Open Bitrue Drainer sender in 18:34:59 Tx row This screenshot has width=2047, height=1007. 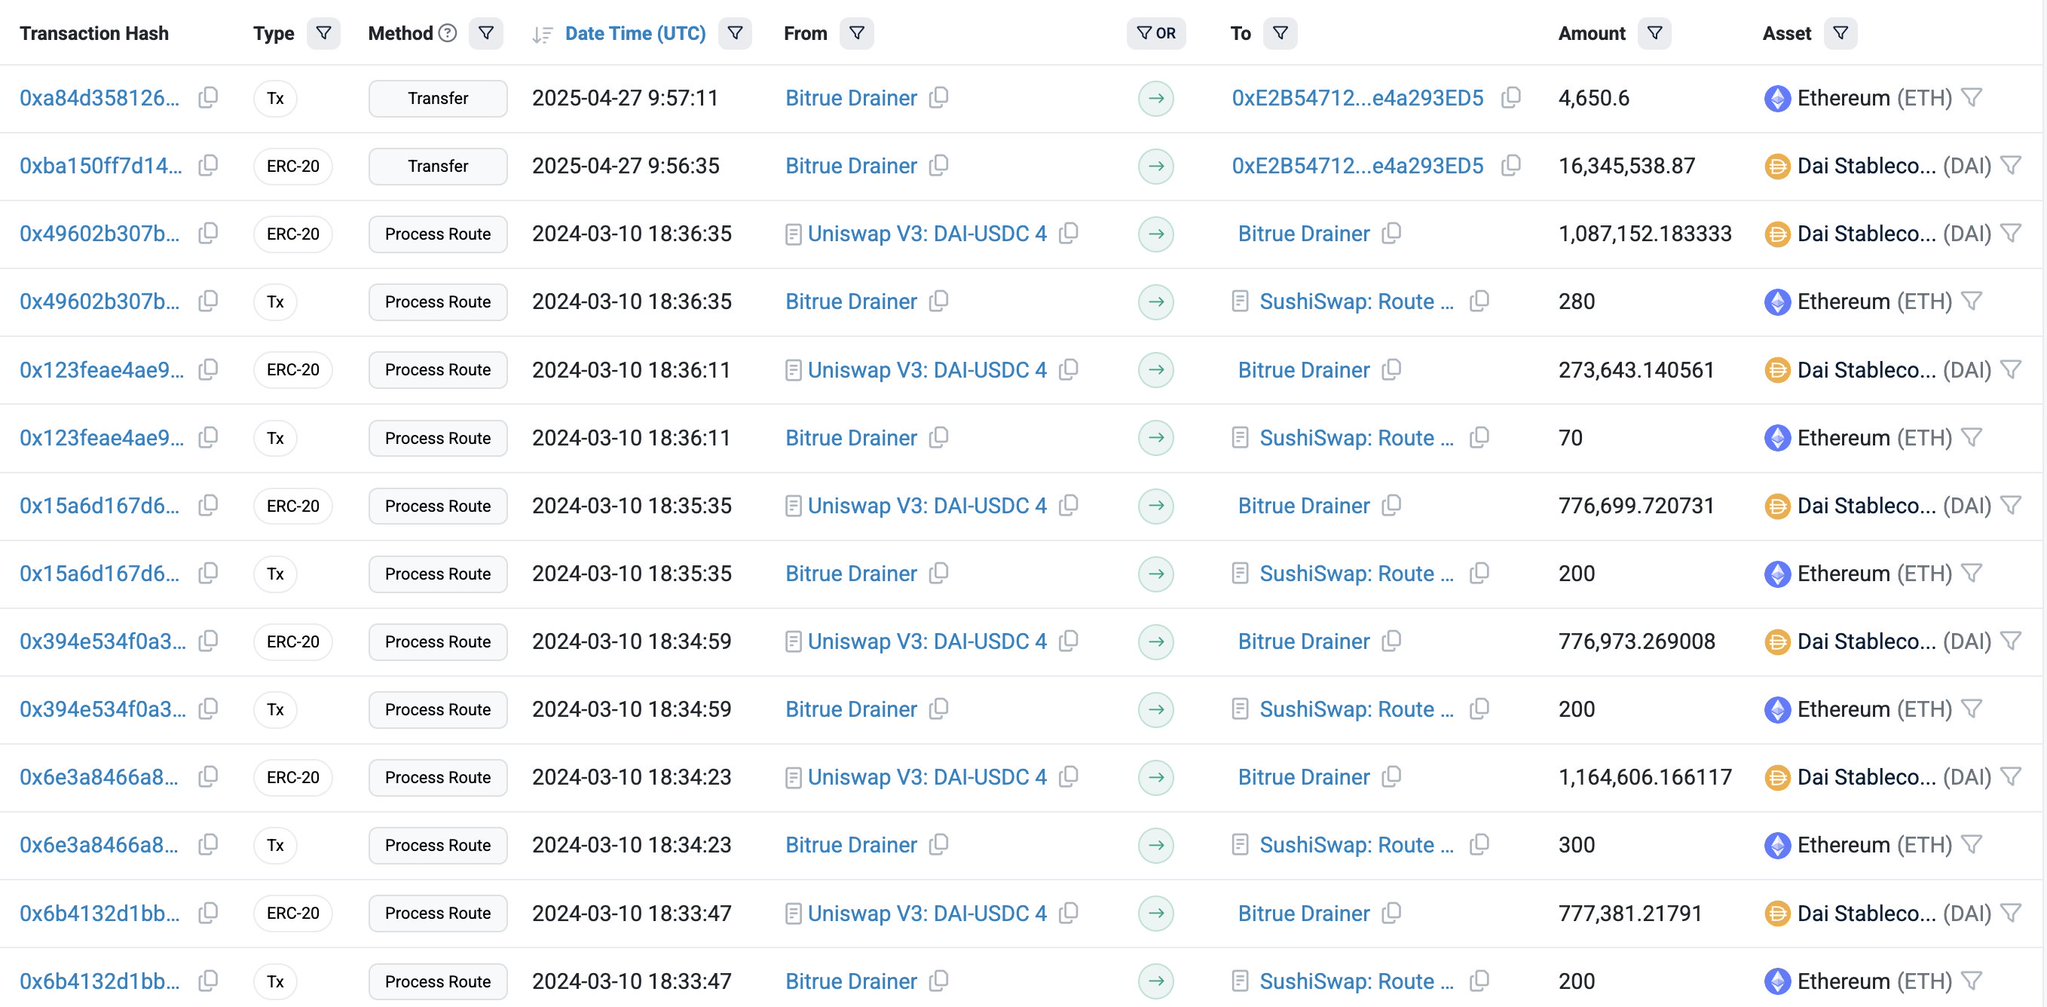click(x=851, y=709)
